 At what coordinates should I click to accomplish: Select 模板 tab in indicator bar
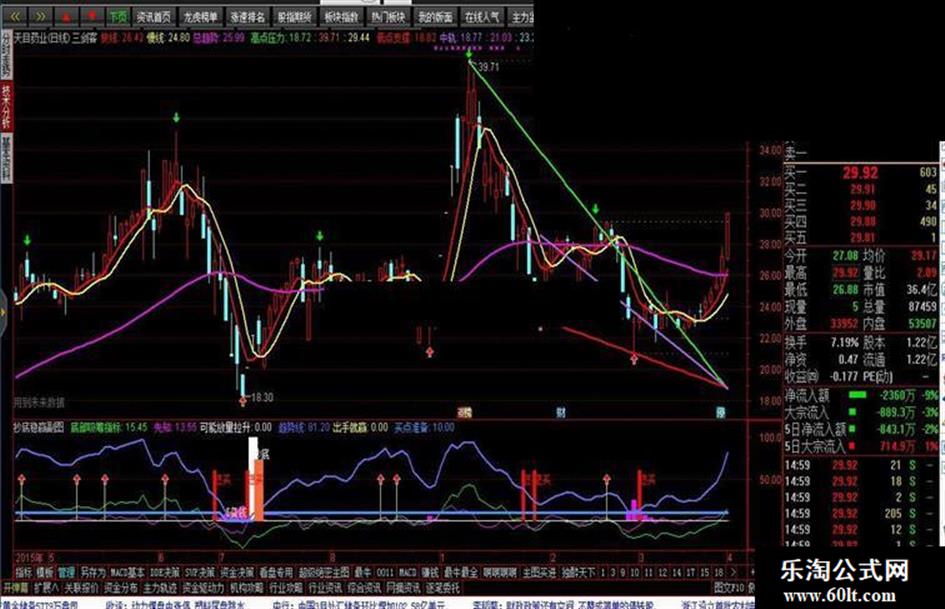click(x=45, y=572)
